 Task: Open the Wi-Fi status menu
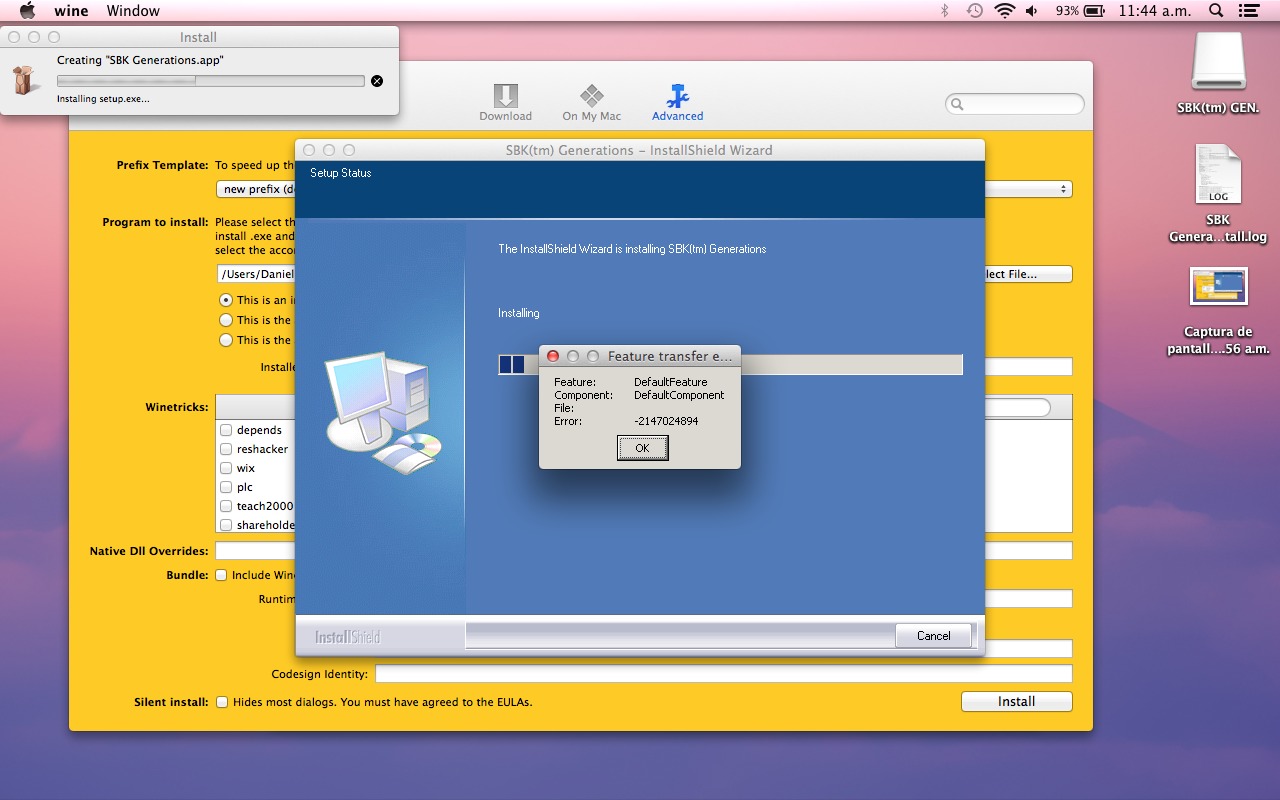(1004, 11)
